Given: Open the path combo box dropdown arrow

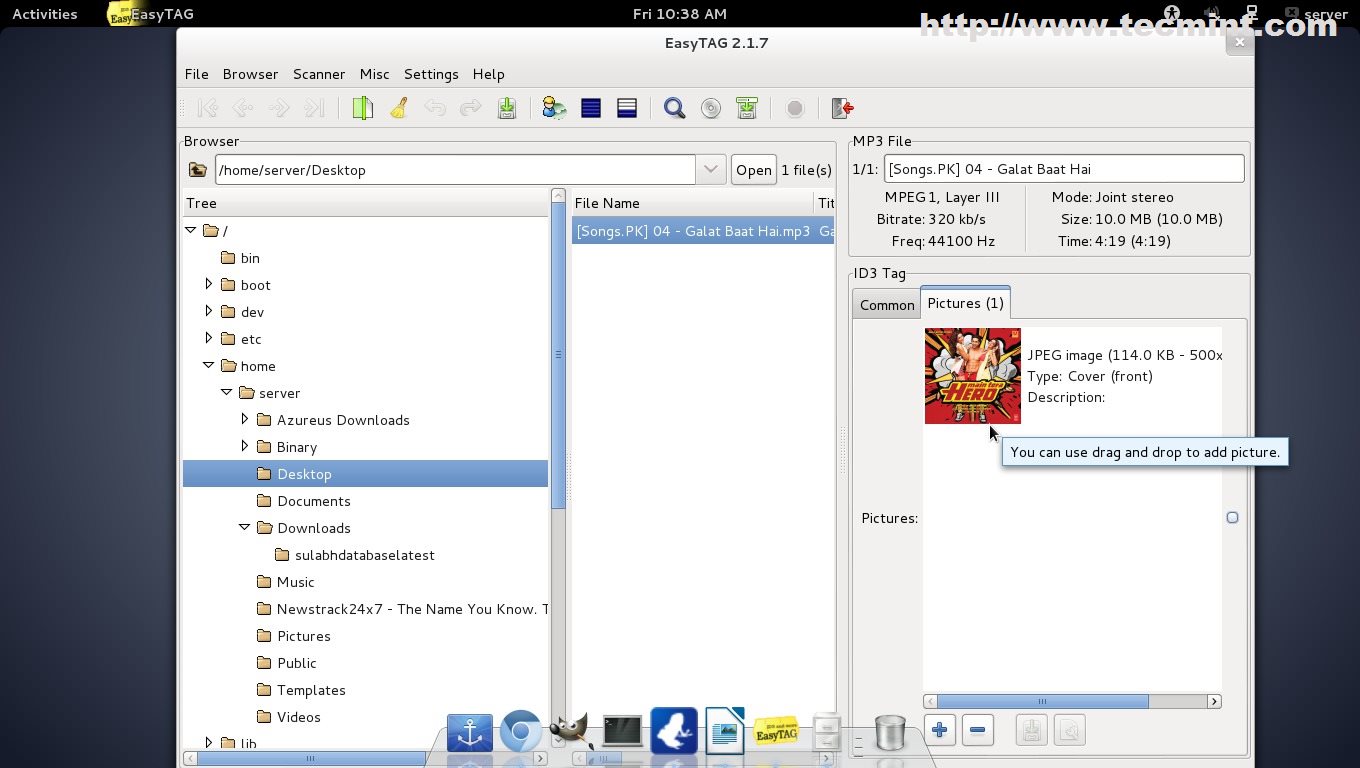Looking at the screenshot, I should 710,170.
